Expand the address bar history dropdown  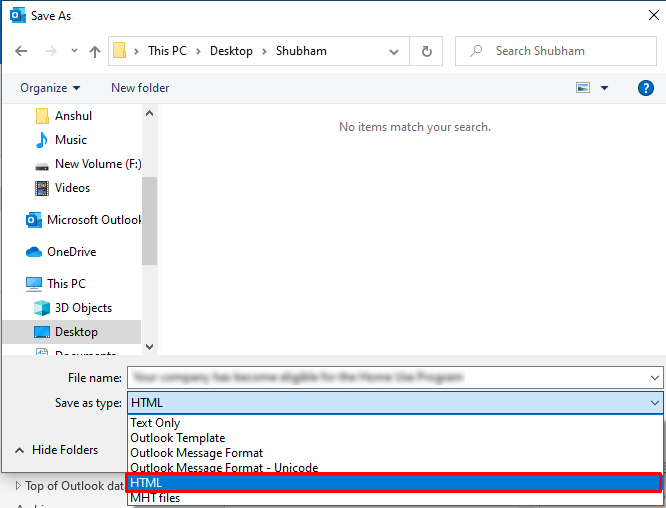(394, 52)
